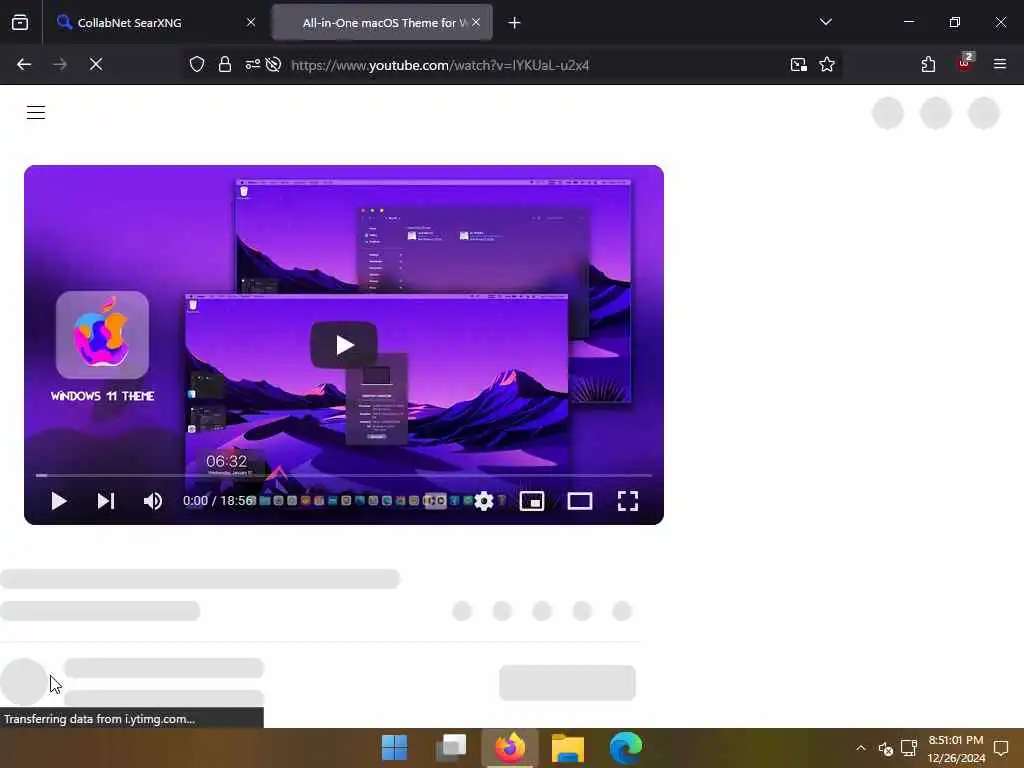Close the CollabNet SearXNG tab
This screenshot has height=768, width=1024.
pos(251,22)
